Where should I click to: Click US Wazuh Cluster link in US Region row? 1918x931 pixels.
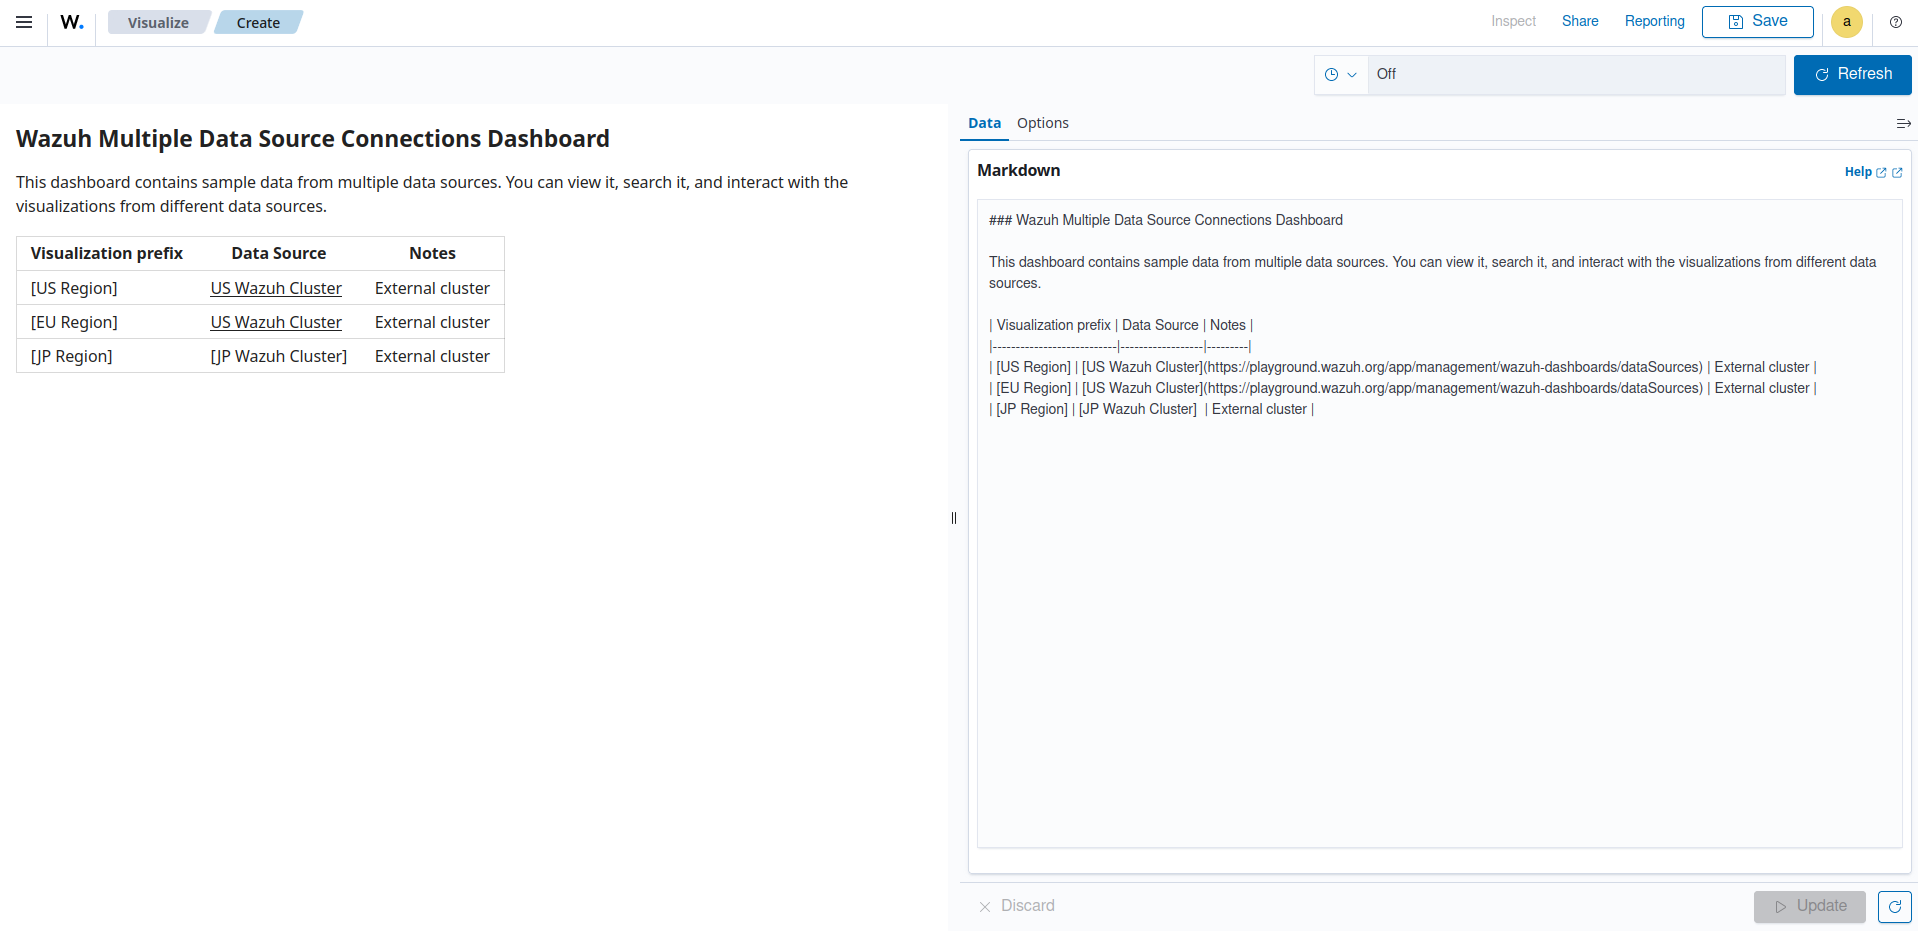(276, 288)
